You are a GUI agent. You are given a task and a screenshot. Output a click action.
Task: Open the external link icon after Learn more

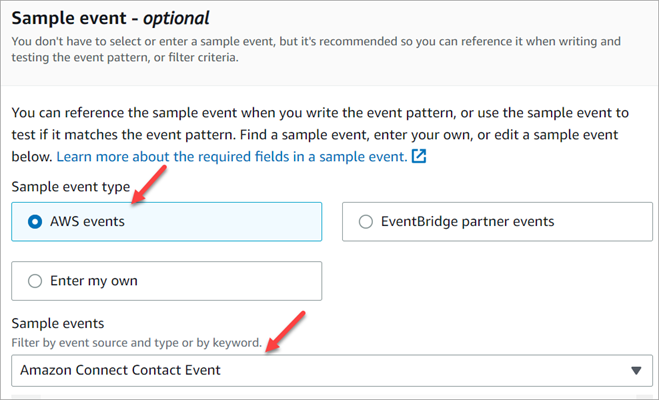pyautogui.click(x=420, y=157)
